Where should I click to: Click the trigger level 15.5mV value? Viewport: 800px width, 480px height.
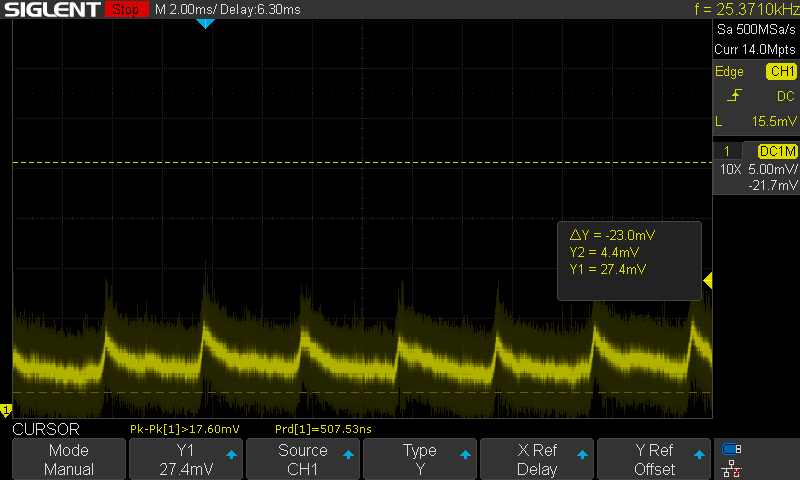click(x=774, y=121)
